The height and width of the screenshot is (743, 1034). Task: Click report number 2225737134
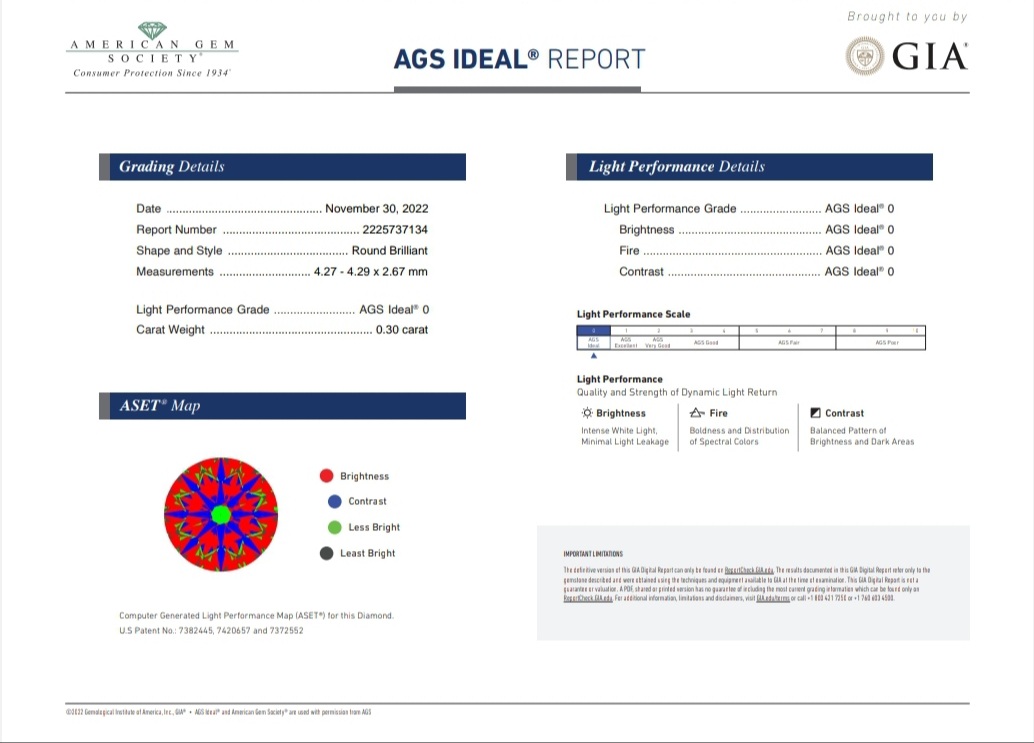395,229
